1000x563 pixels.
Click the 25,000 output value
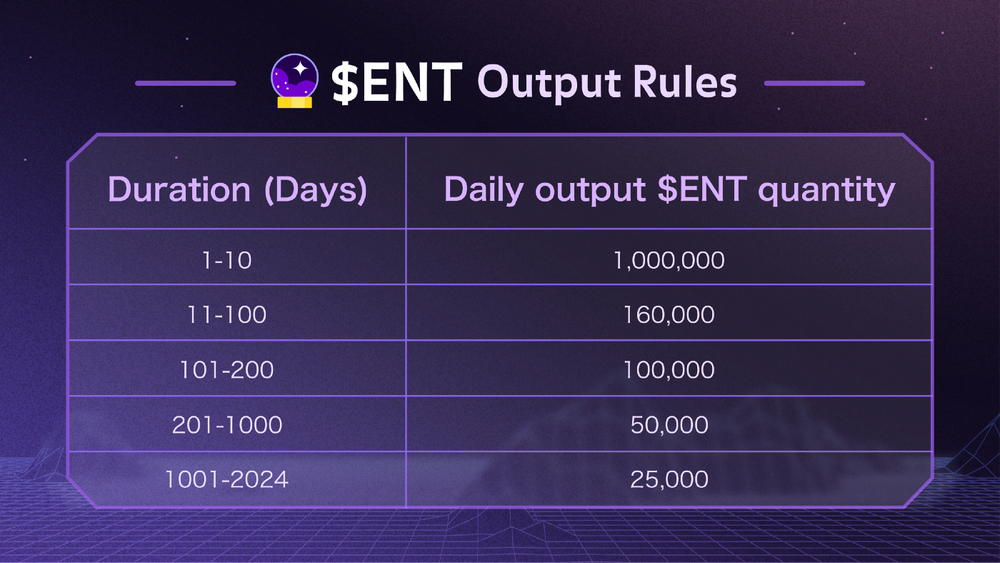point(669,479)
